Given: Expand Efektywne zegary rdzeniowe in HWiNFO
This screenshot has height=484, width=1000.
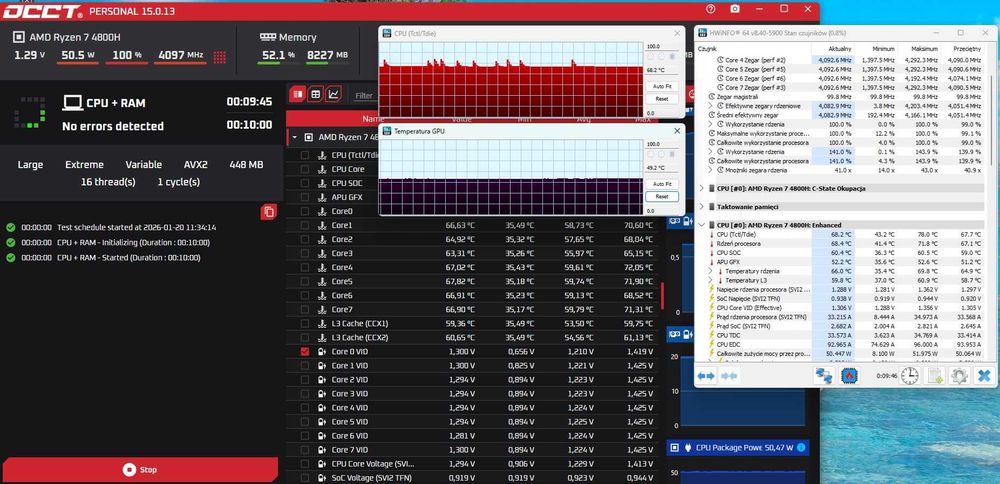Looking at the screenshot, I should (x=711, y=105).
